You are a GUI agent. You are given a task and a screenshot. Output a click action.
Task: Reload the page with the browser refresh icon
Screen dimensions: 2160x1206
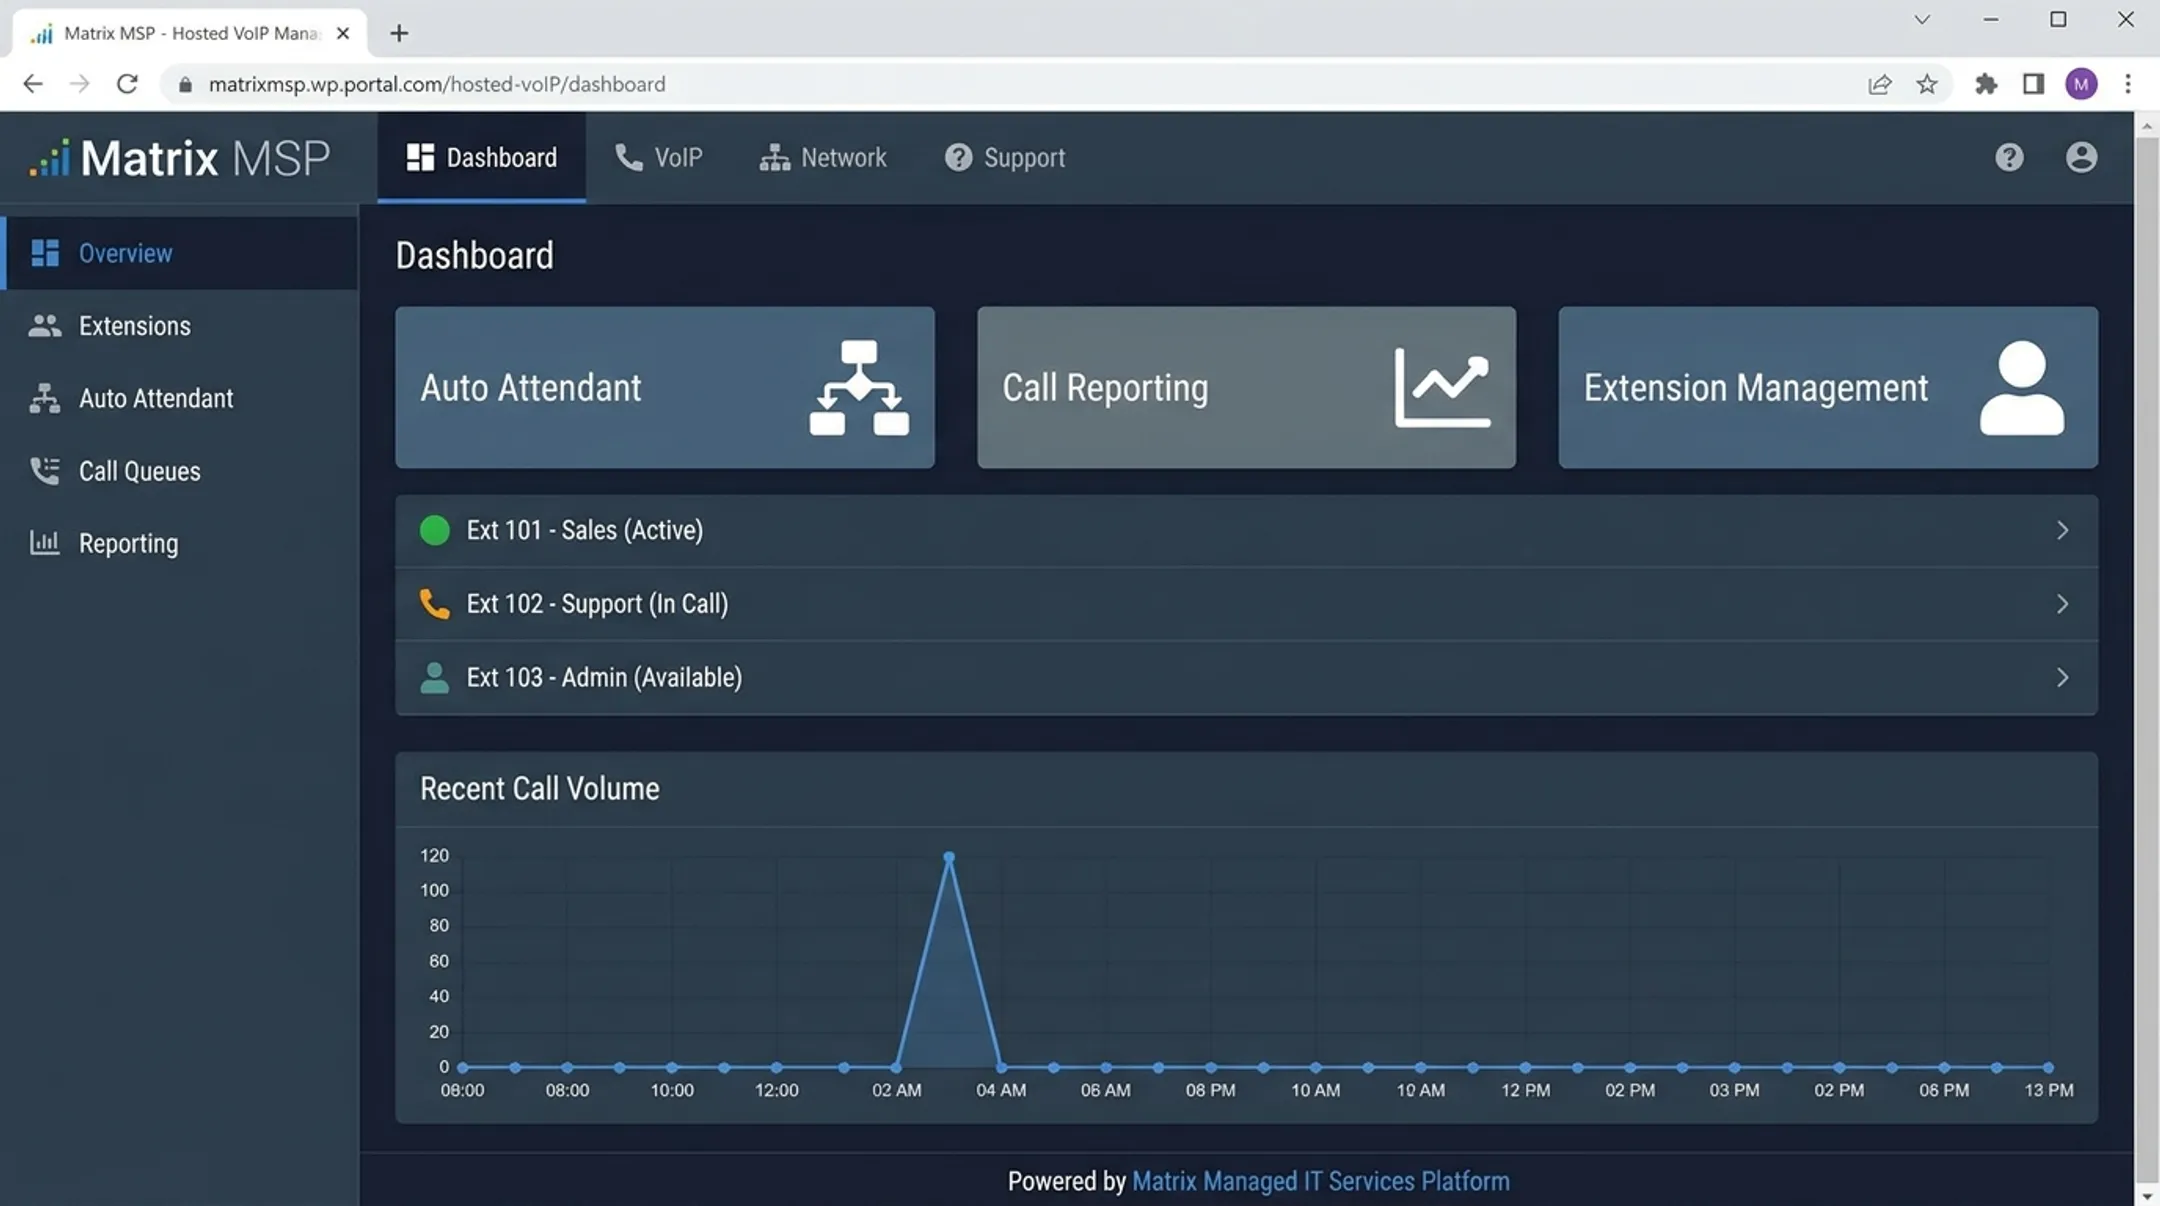coord(127,84)
